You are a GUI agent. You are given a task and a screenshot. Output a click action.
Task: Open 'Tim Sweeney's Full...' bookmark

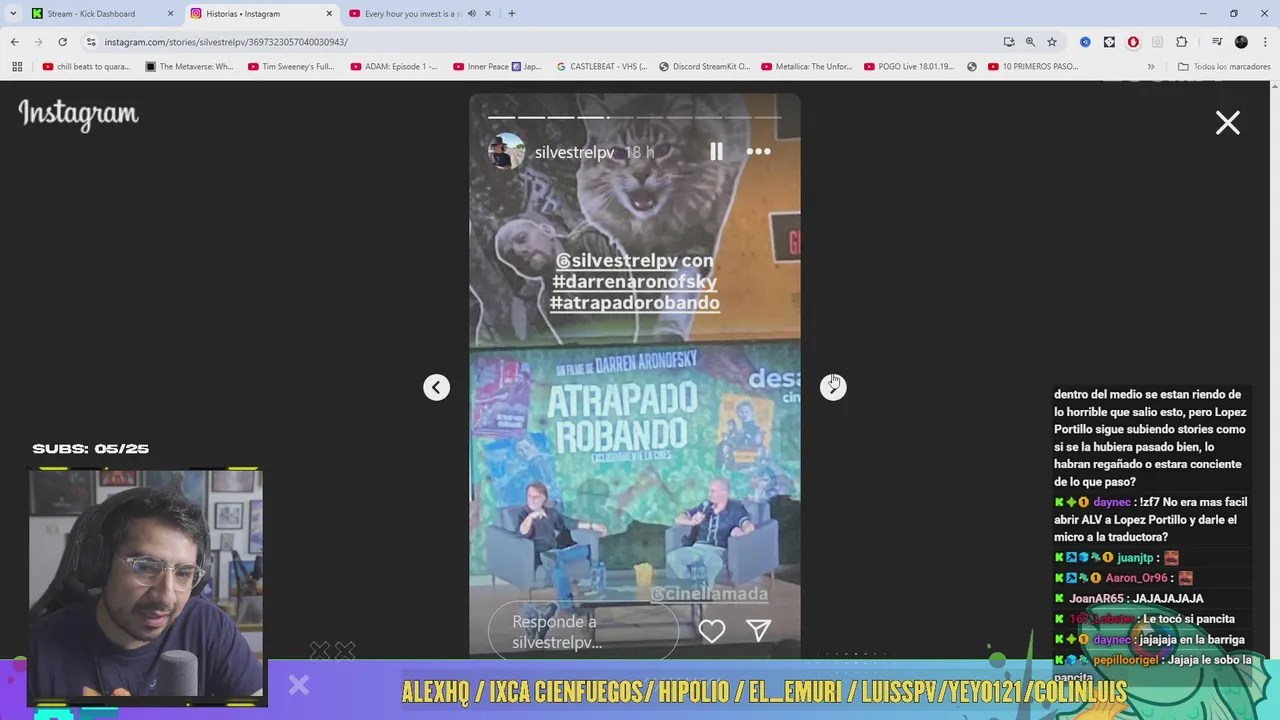pos(291,67)
